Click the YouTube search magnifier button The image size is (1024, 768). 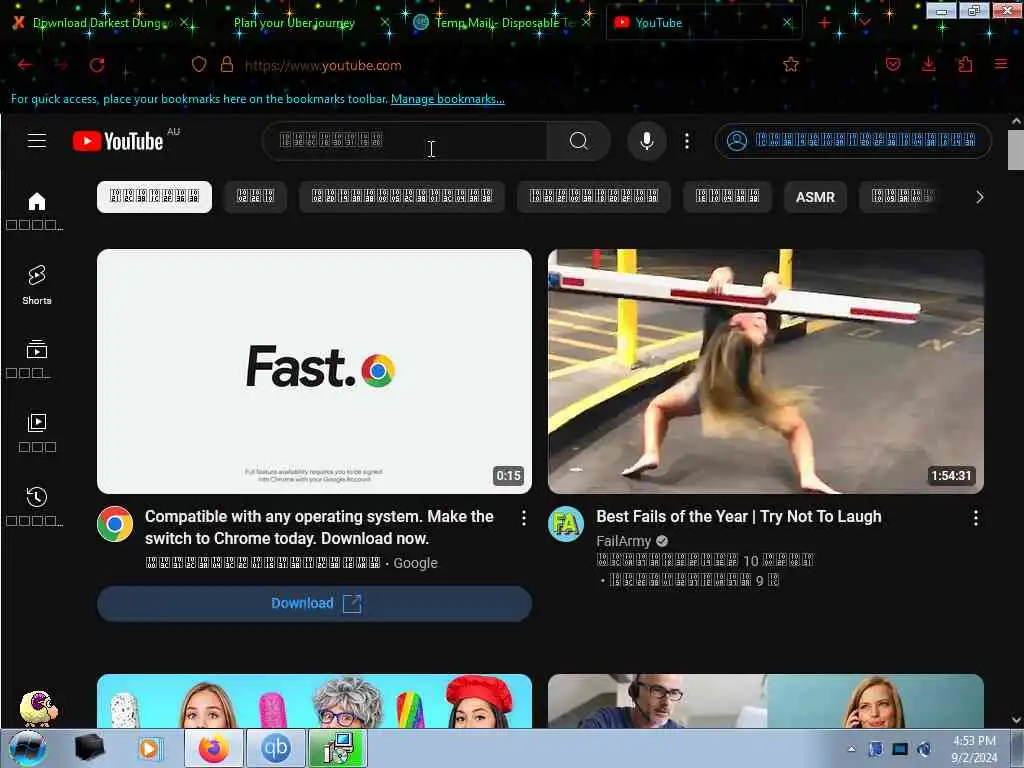(579, 140)
